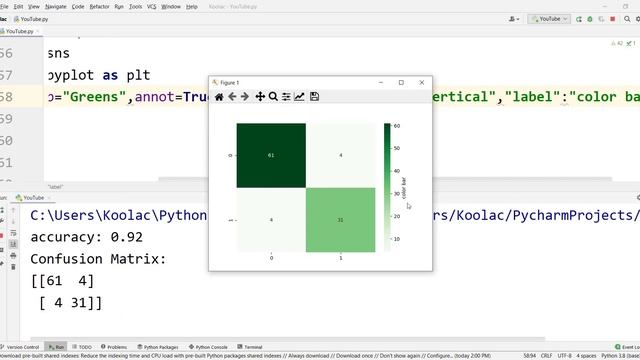Open the TODO tool window
The height and width of the screenshot is (360, 640).
tap(82, 347)
